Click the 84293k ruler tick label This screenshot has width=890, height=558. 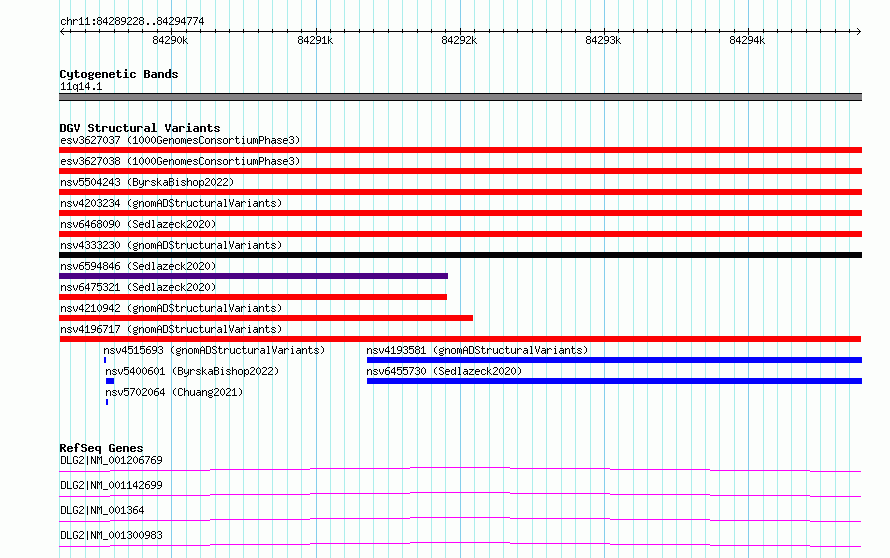pos(603,40)
